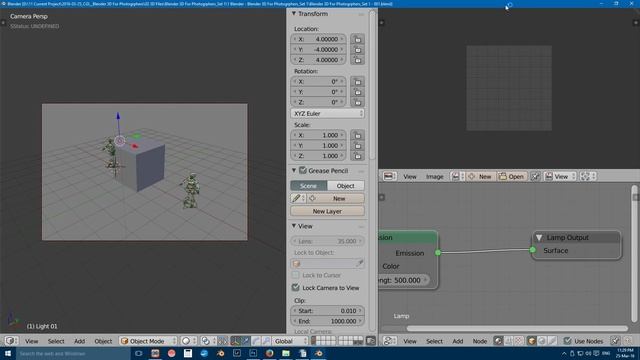Viewport: 640px width, 360px height.
Task: Uncheck Lock Camera to View
Action: click(296, 288)
